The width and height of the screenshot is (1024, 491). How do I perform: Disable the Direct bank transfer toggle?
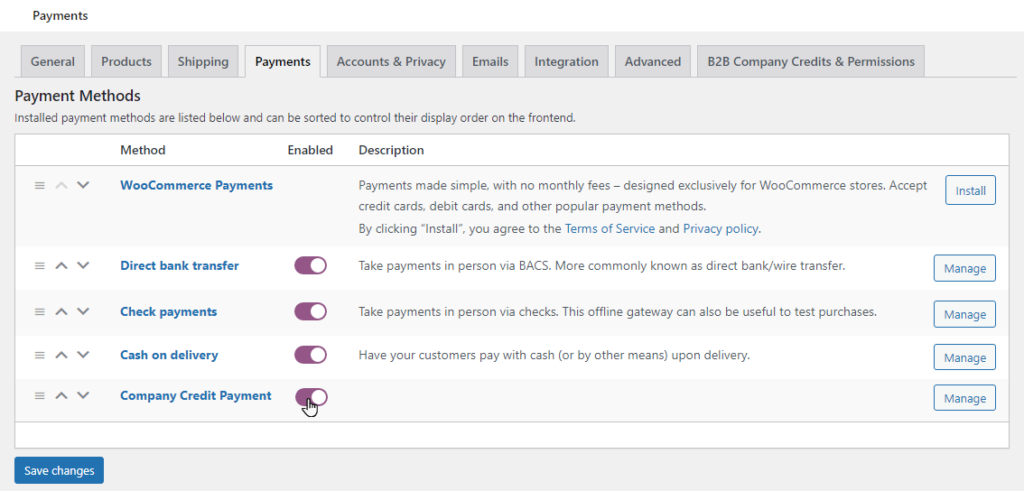tap(310, 266)
